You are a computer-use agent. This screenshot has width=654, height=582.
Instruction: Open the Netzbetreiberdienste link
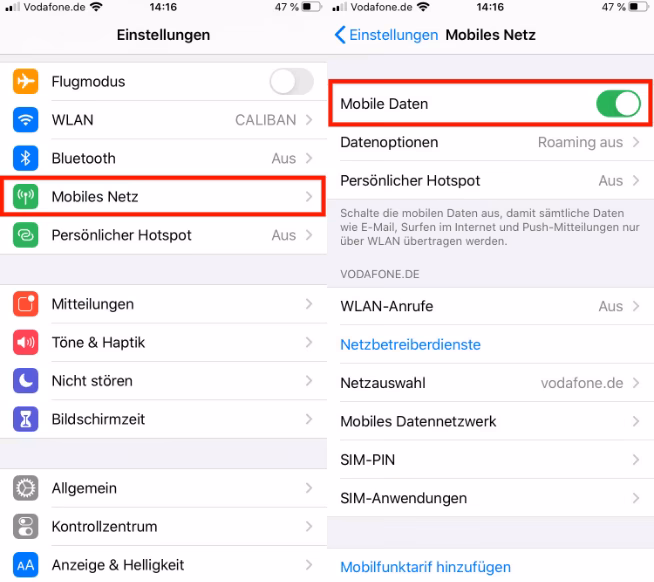pyautogui.click(x=410, y=345)
